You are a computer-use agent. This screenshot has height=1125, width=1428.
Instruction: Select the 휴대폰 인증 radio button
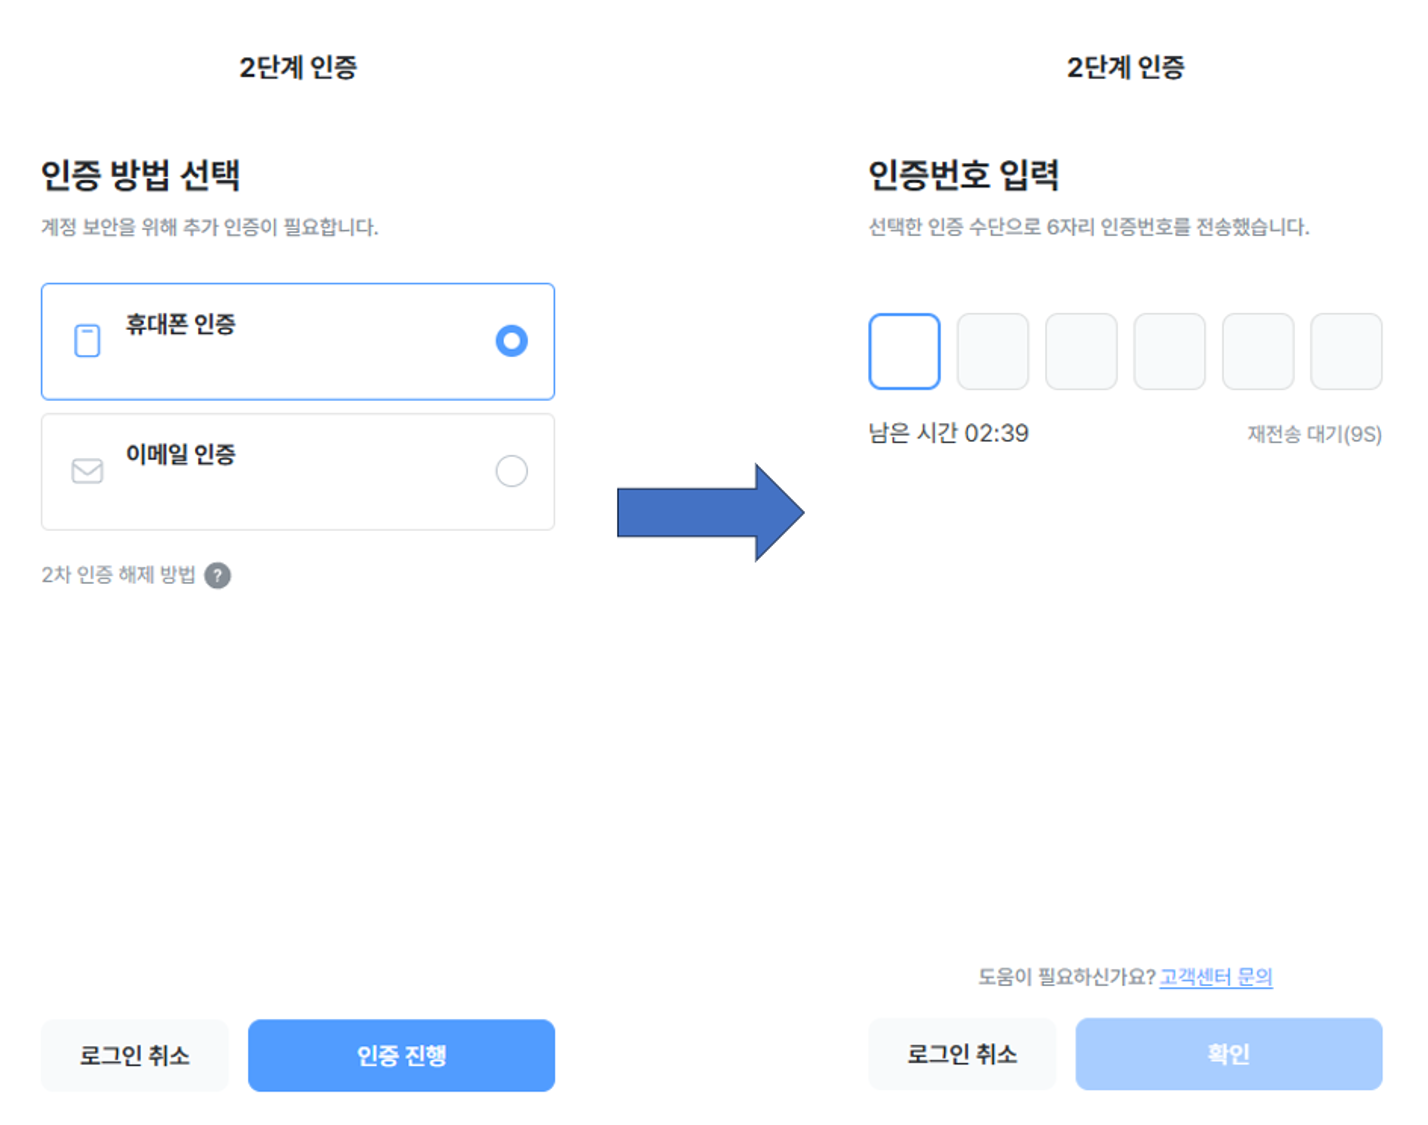coord(513,340)
